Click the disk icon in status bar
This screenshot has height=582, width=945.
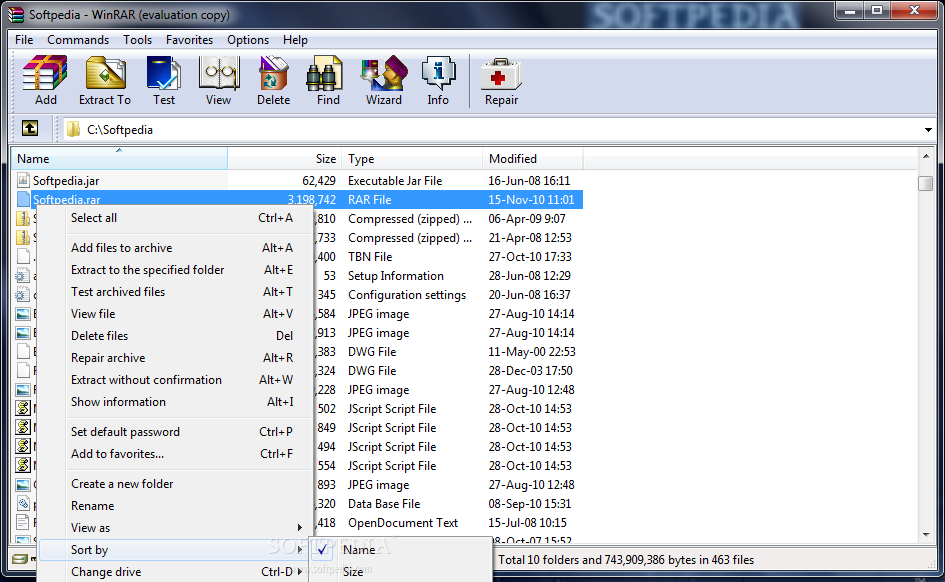coord(20,559)
